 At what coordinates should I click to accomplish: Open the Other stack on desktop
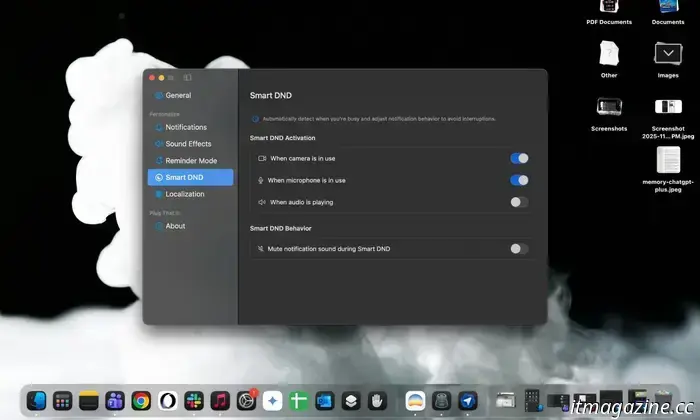coord(609,54)
